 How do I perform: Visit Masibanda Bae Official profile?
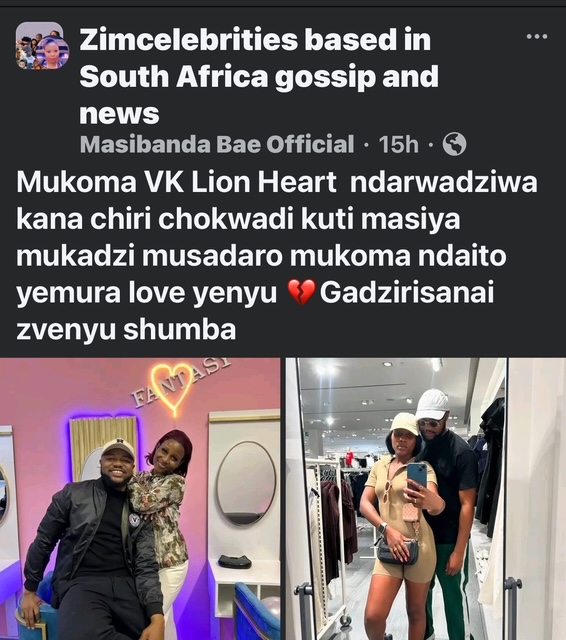point(217,144)
